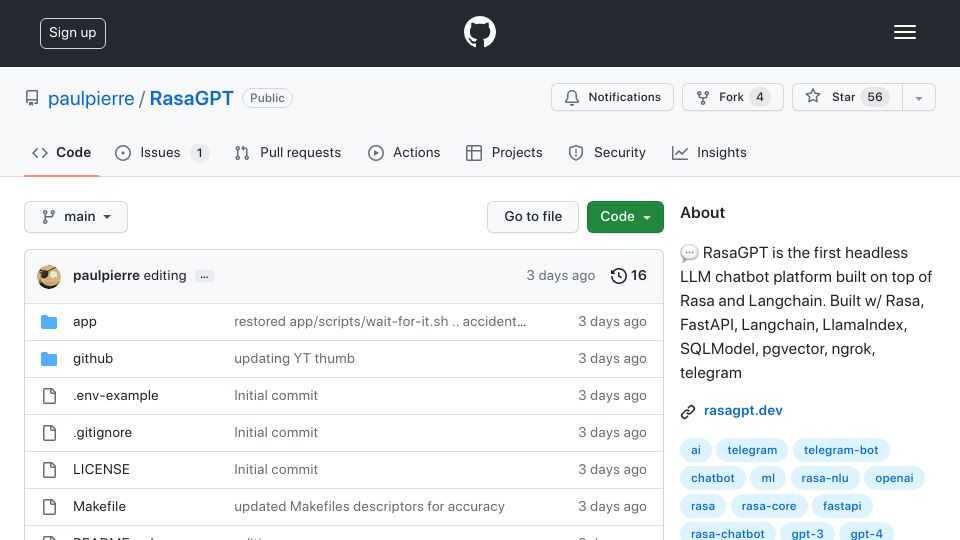Select the 'openai' topic tag
The height and width of the screenshot is (540, 960).
pyautogui.click(x=894, y=478)
